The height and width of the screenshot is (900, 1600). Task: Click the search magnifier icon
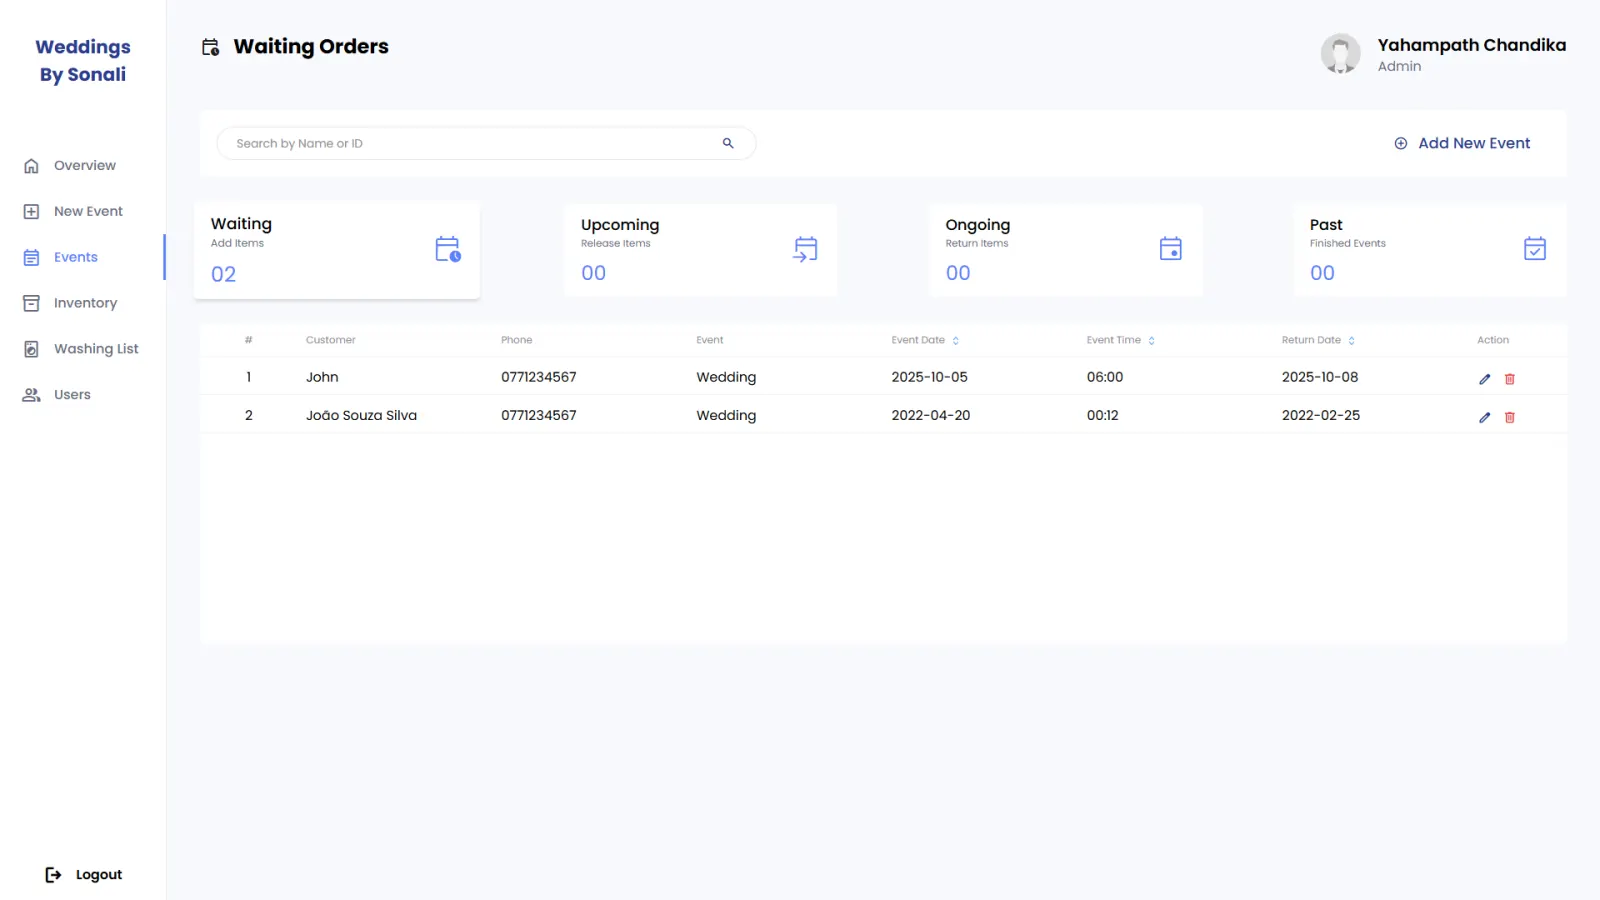pyautogui.click(x=728, y=143)
